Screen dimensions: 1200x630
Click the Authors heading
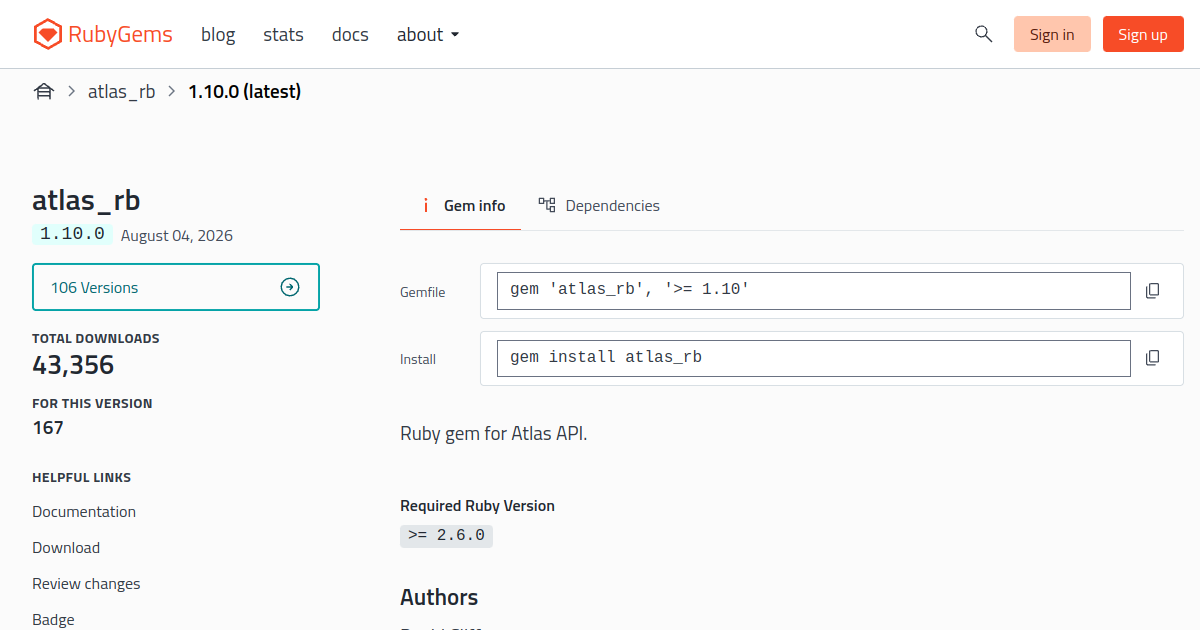(x=439, y=598)
